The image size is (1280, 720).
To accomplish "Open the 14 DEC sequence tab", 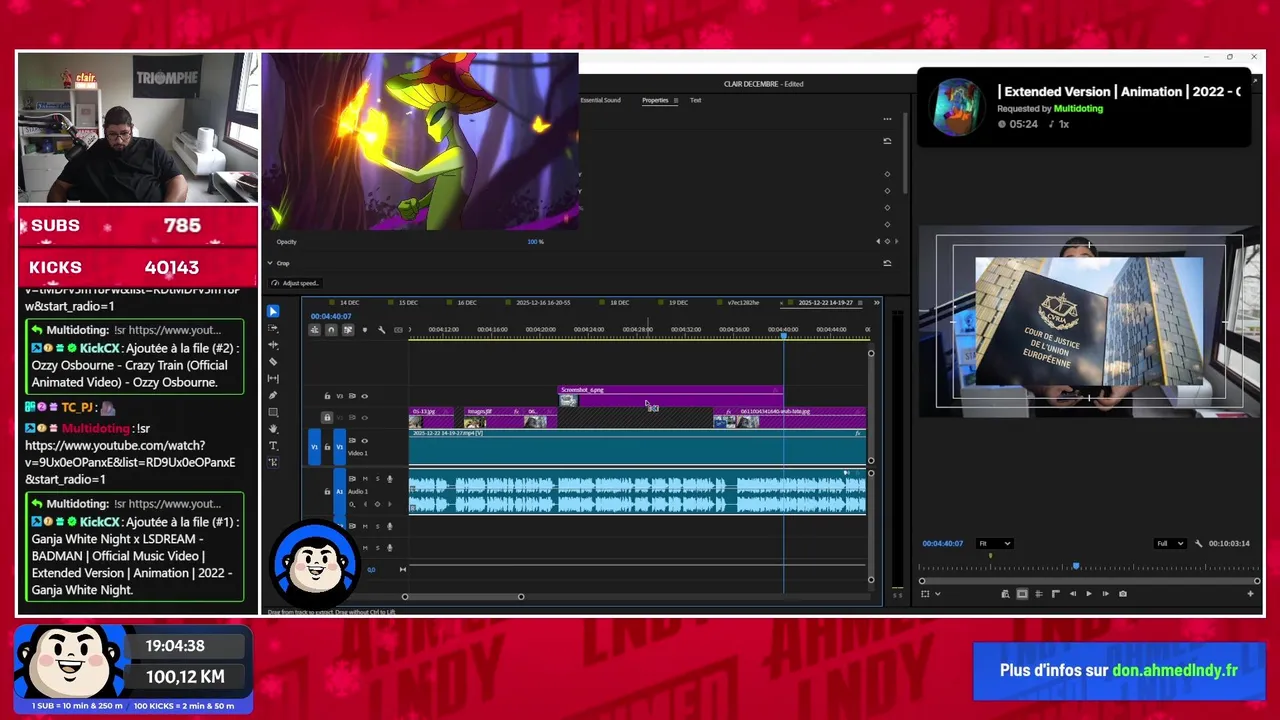I will [x=349, y=302].
